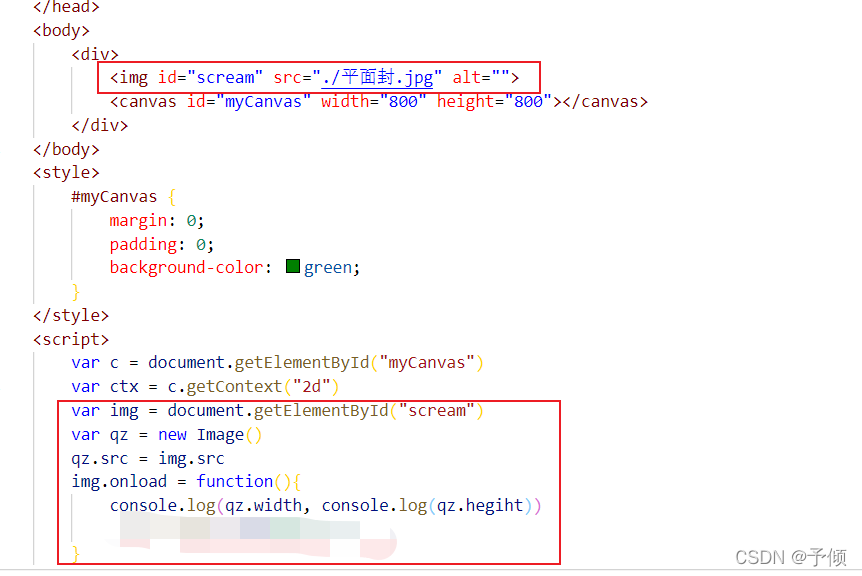Click the closing </head> tag
The height and width of the screenshot is (576, 862).
[66, 7]
